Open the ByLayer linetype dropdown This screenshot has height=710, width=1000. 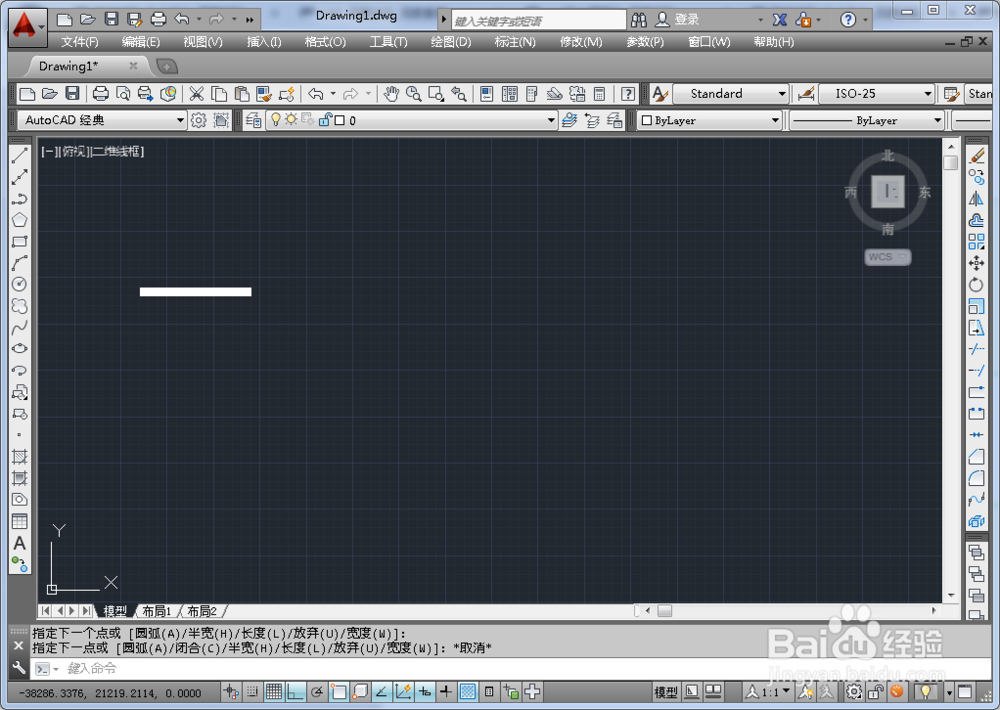(x=866, y=120)
